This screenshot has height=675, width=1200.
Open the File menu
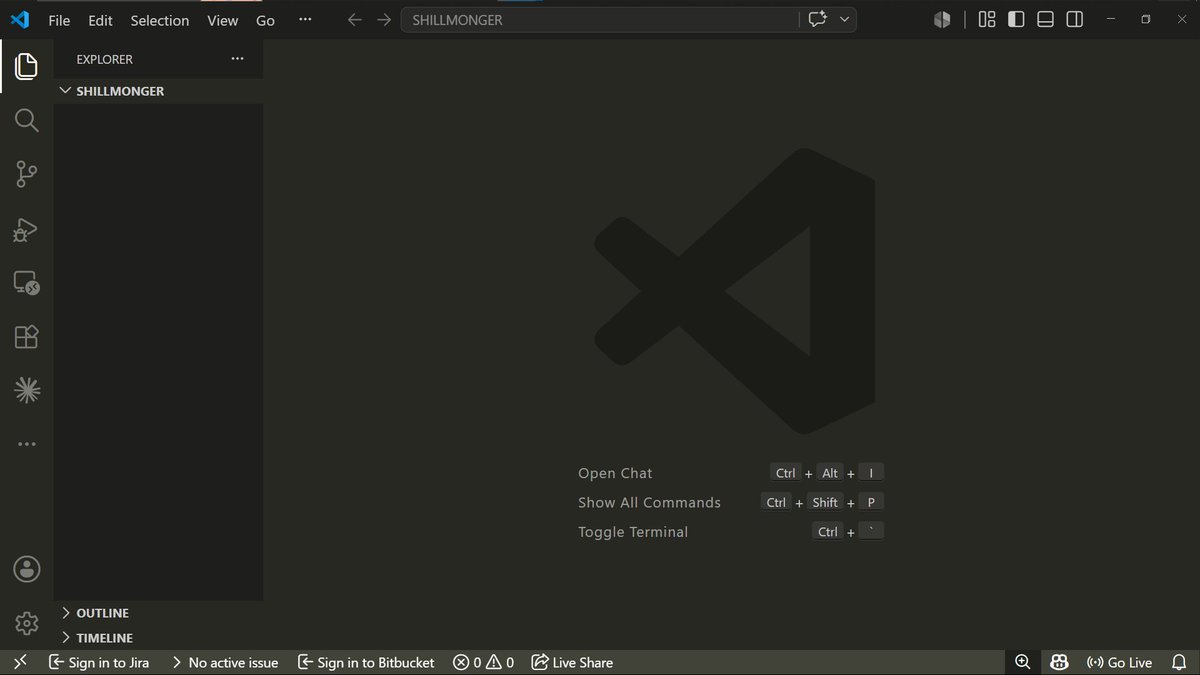point(59,20)
